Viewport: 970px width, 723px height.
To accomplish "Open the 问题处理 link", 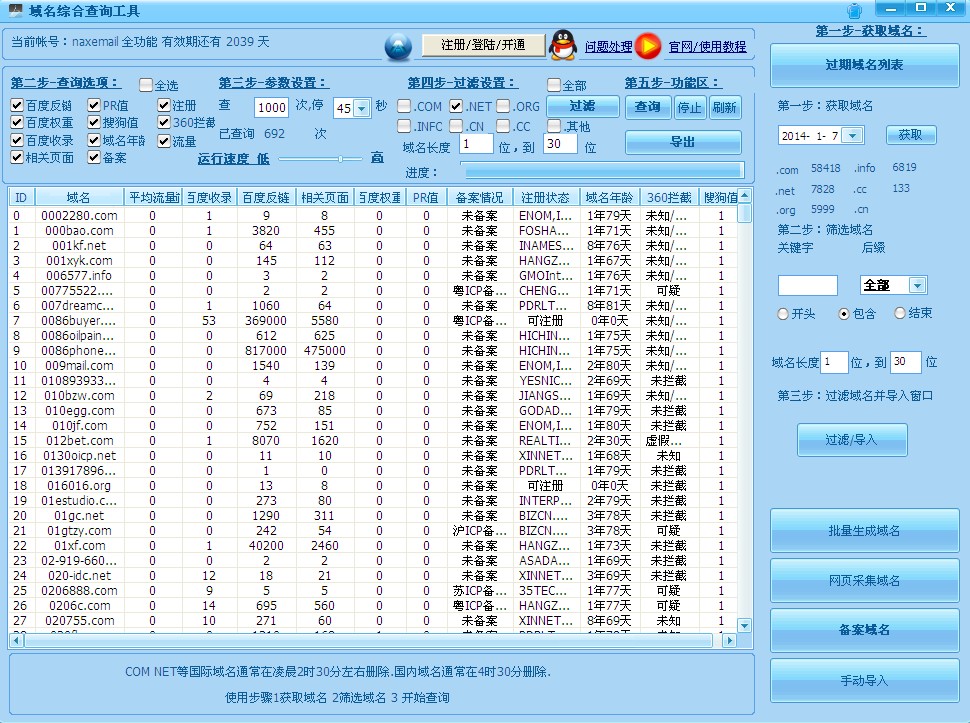I will tap(608, 46).
